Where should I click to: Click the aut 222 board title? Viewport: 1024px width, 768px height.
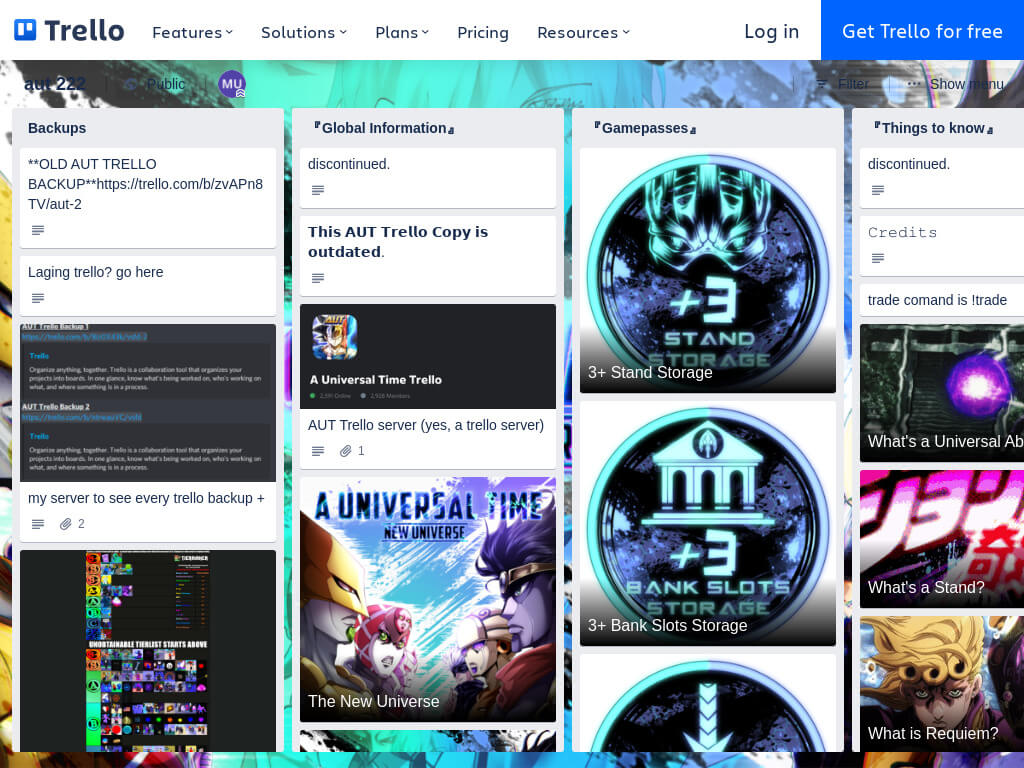click(55, 84)
